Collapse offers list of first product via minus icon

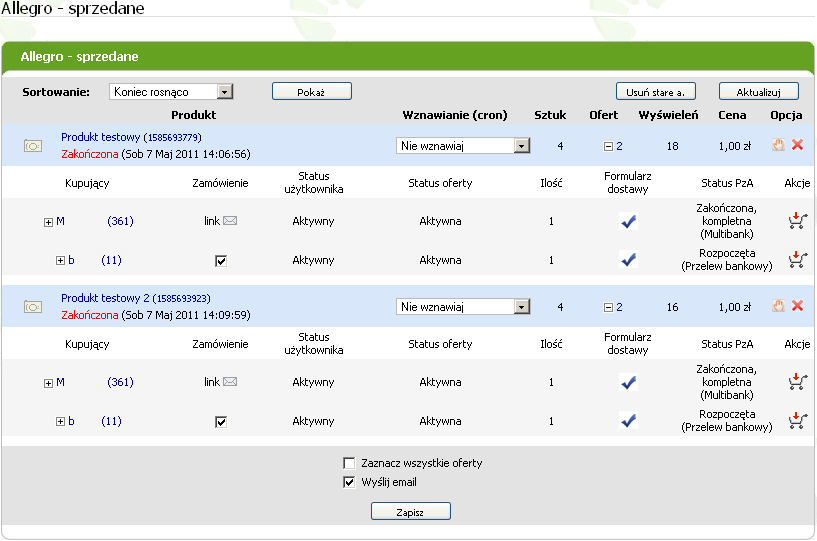click(608, 147)
